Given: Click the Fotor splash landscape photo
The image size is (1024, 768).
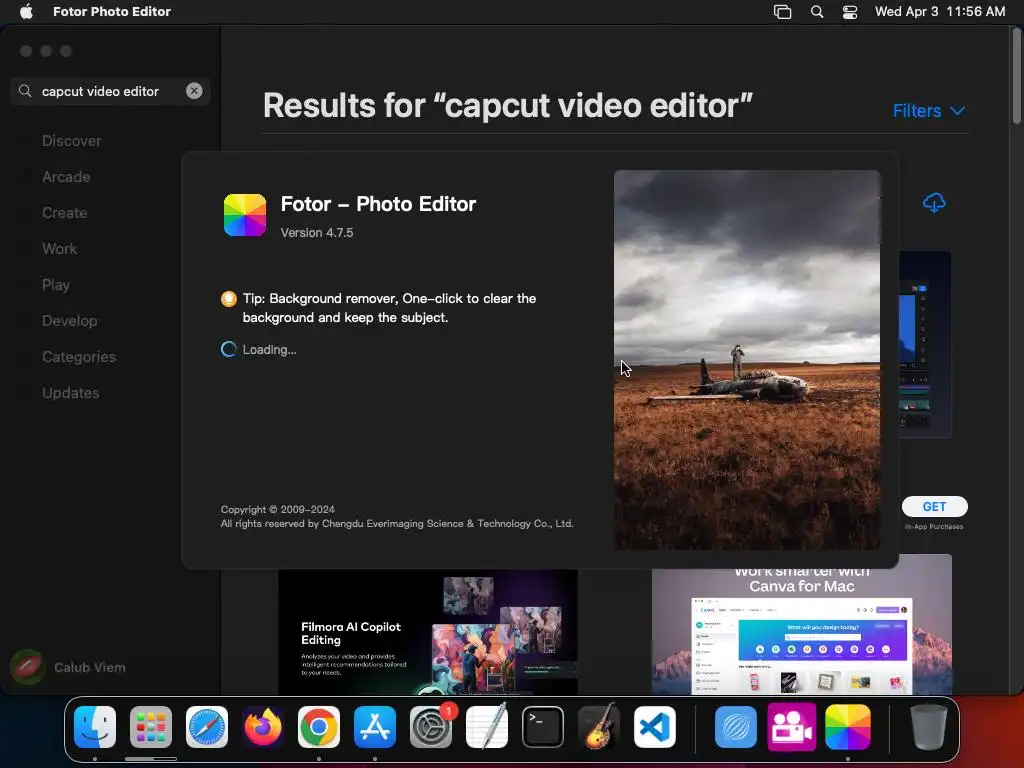Looking at the screenshot, I should click(747, 360).
